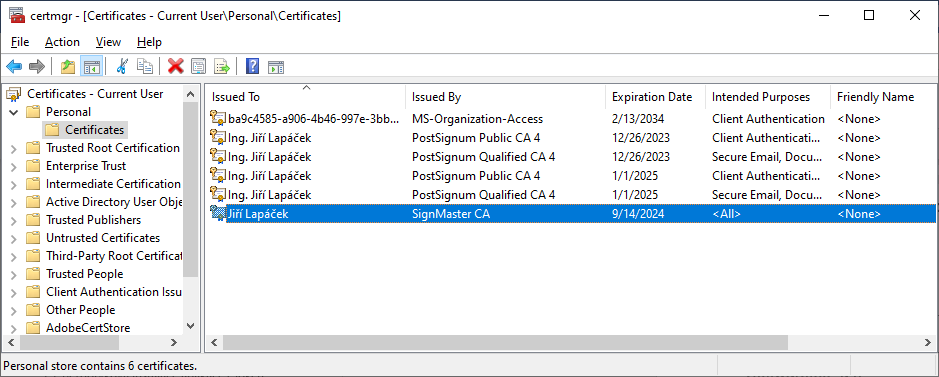The height and width of the screenshot is (377, 939).
Task: Open the Help question mark icon
Action: point(253,66)
